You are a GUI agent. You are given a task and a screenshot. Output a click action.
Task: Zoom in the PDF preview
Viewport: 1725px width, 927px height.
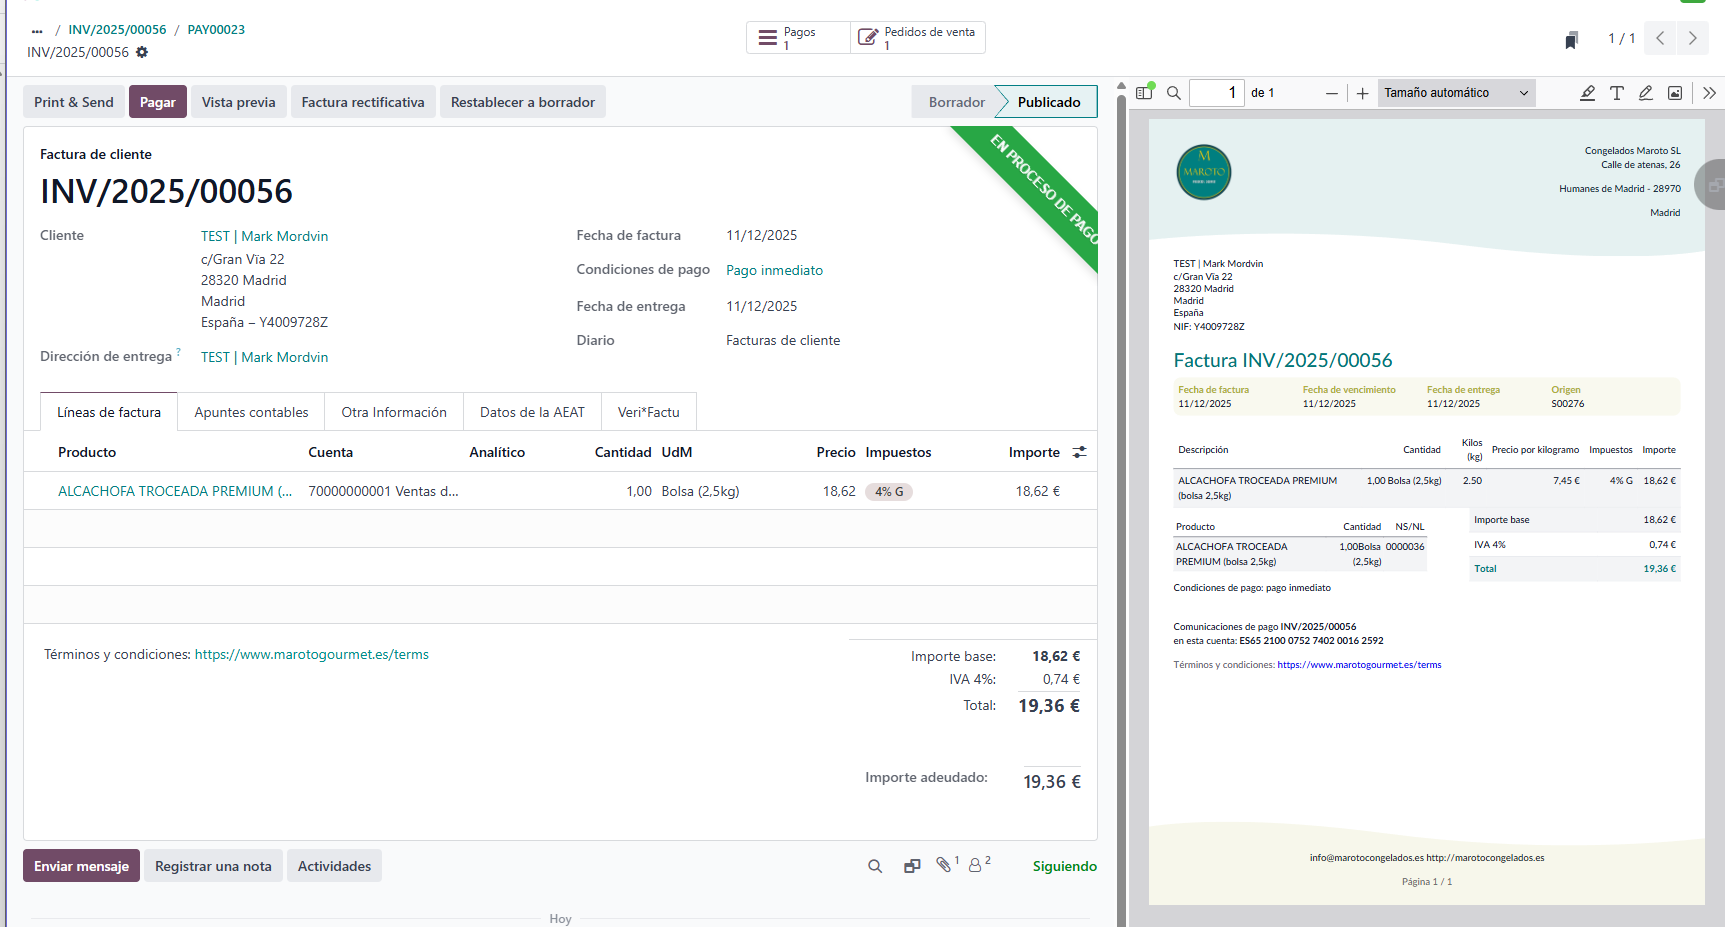click(x=1362, y=93)
